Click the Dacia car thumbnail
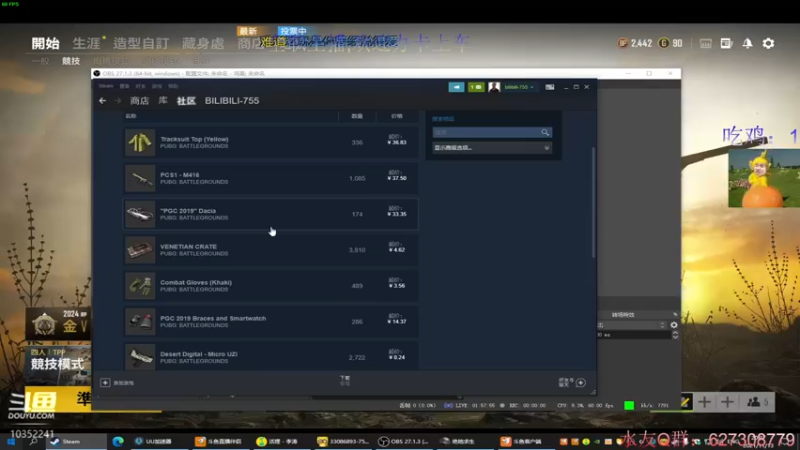Viewport: 800px width, 450px height. tap(140, 214)
